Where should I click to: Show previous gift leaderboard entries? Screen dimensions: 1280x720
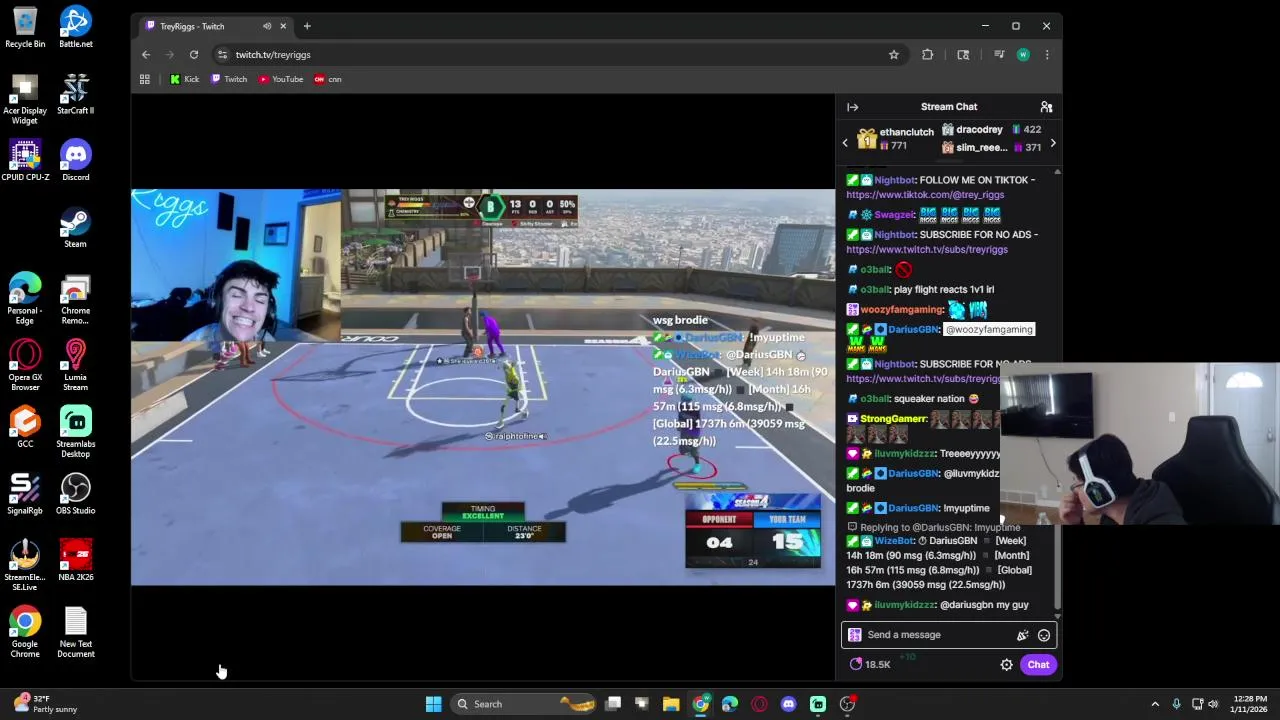845,143
